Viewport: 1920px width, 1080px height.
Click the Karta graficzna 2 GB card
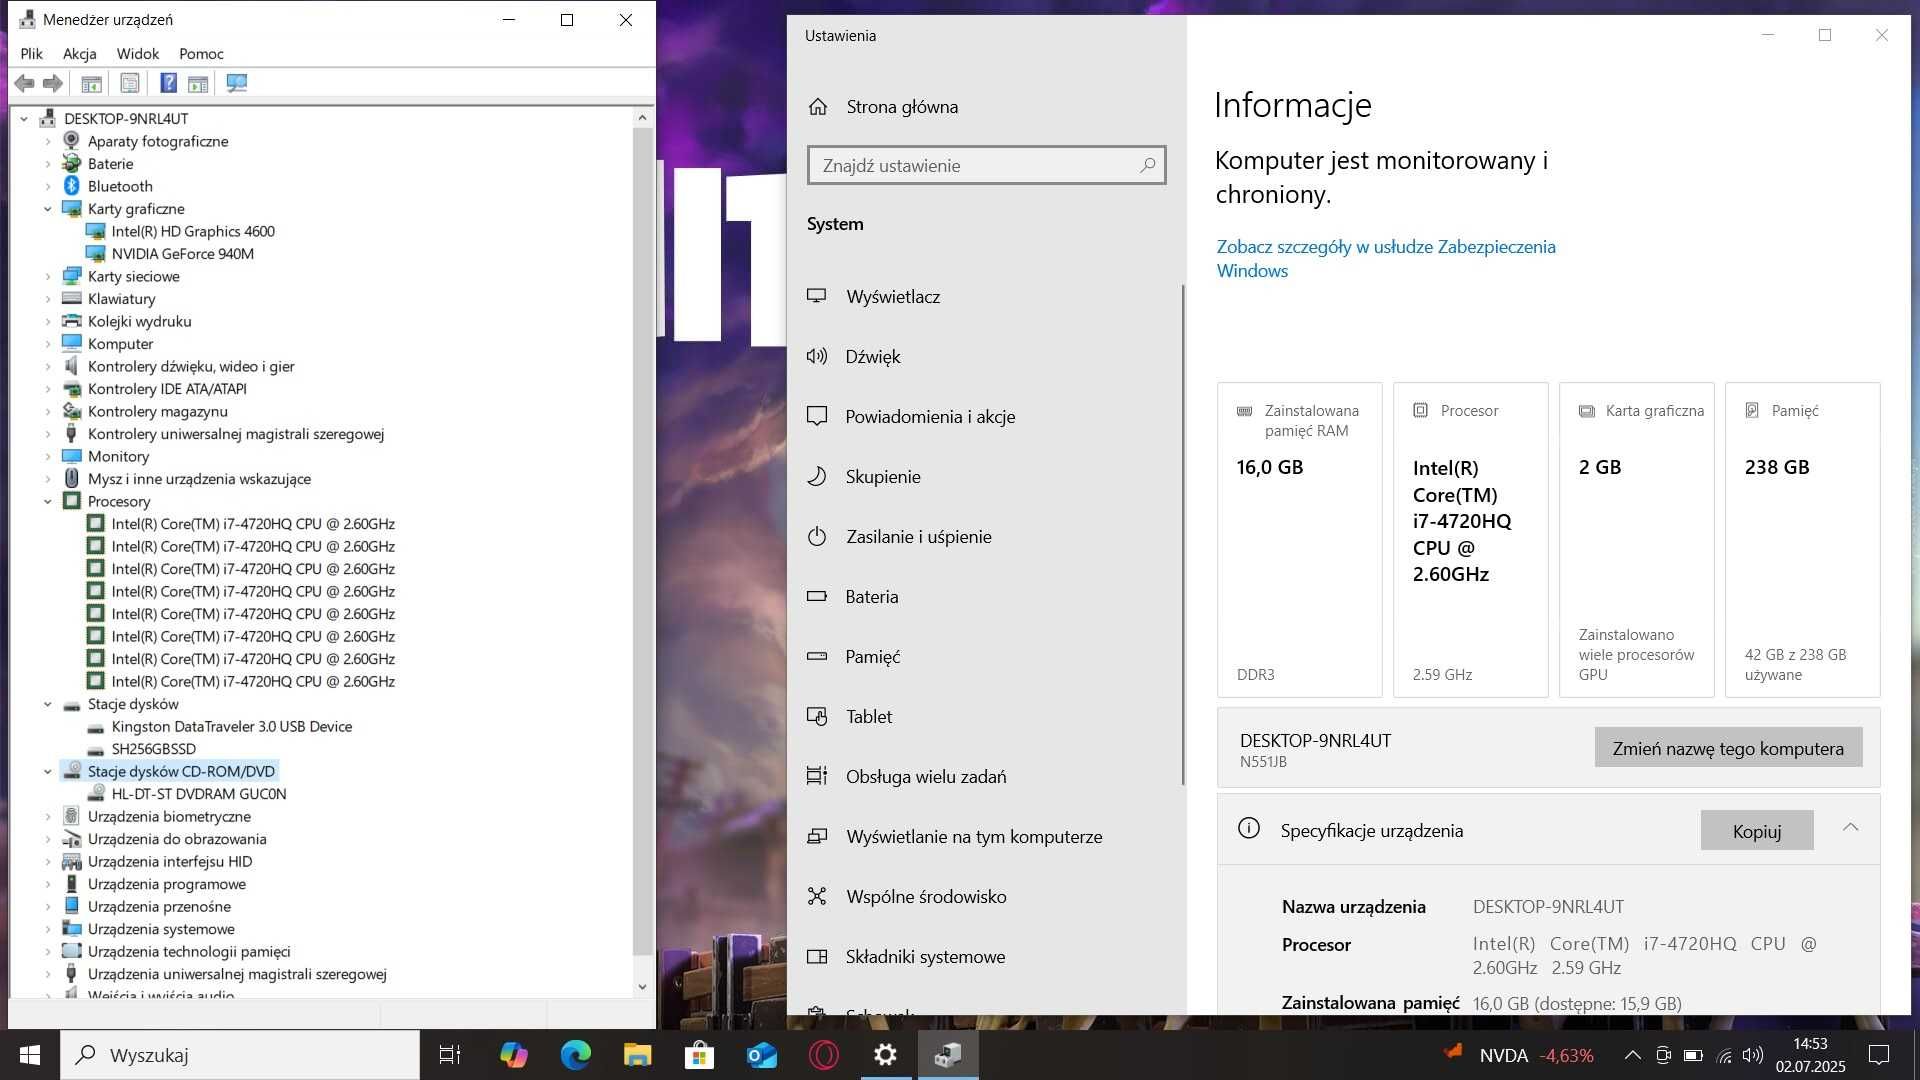coord(1637,540)
